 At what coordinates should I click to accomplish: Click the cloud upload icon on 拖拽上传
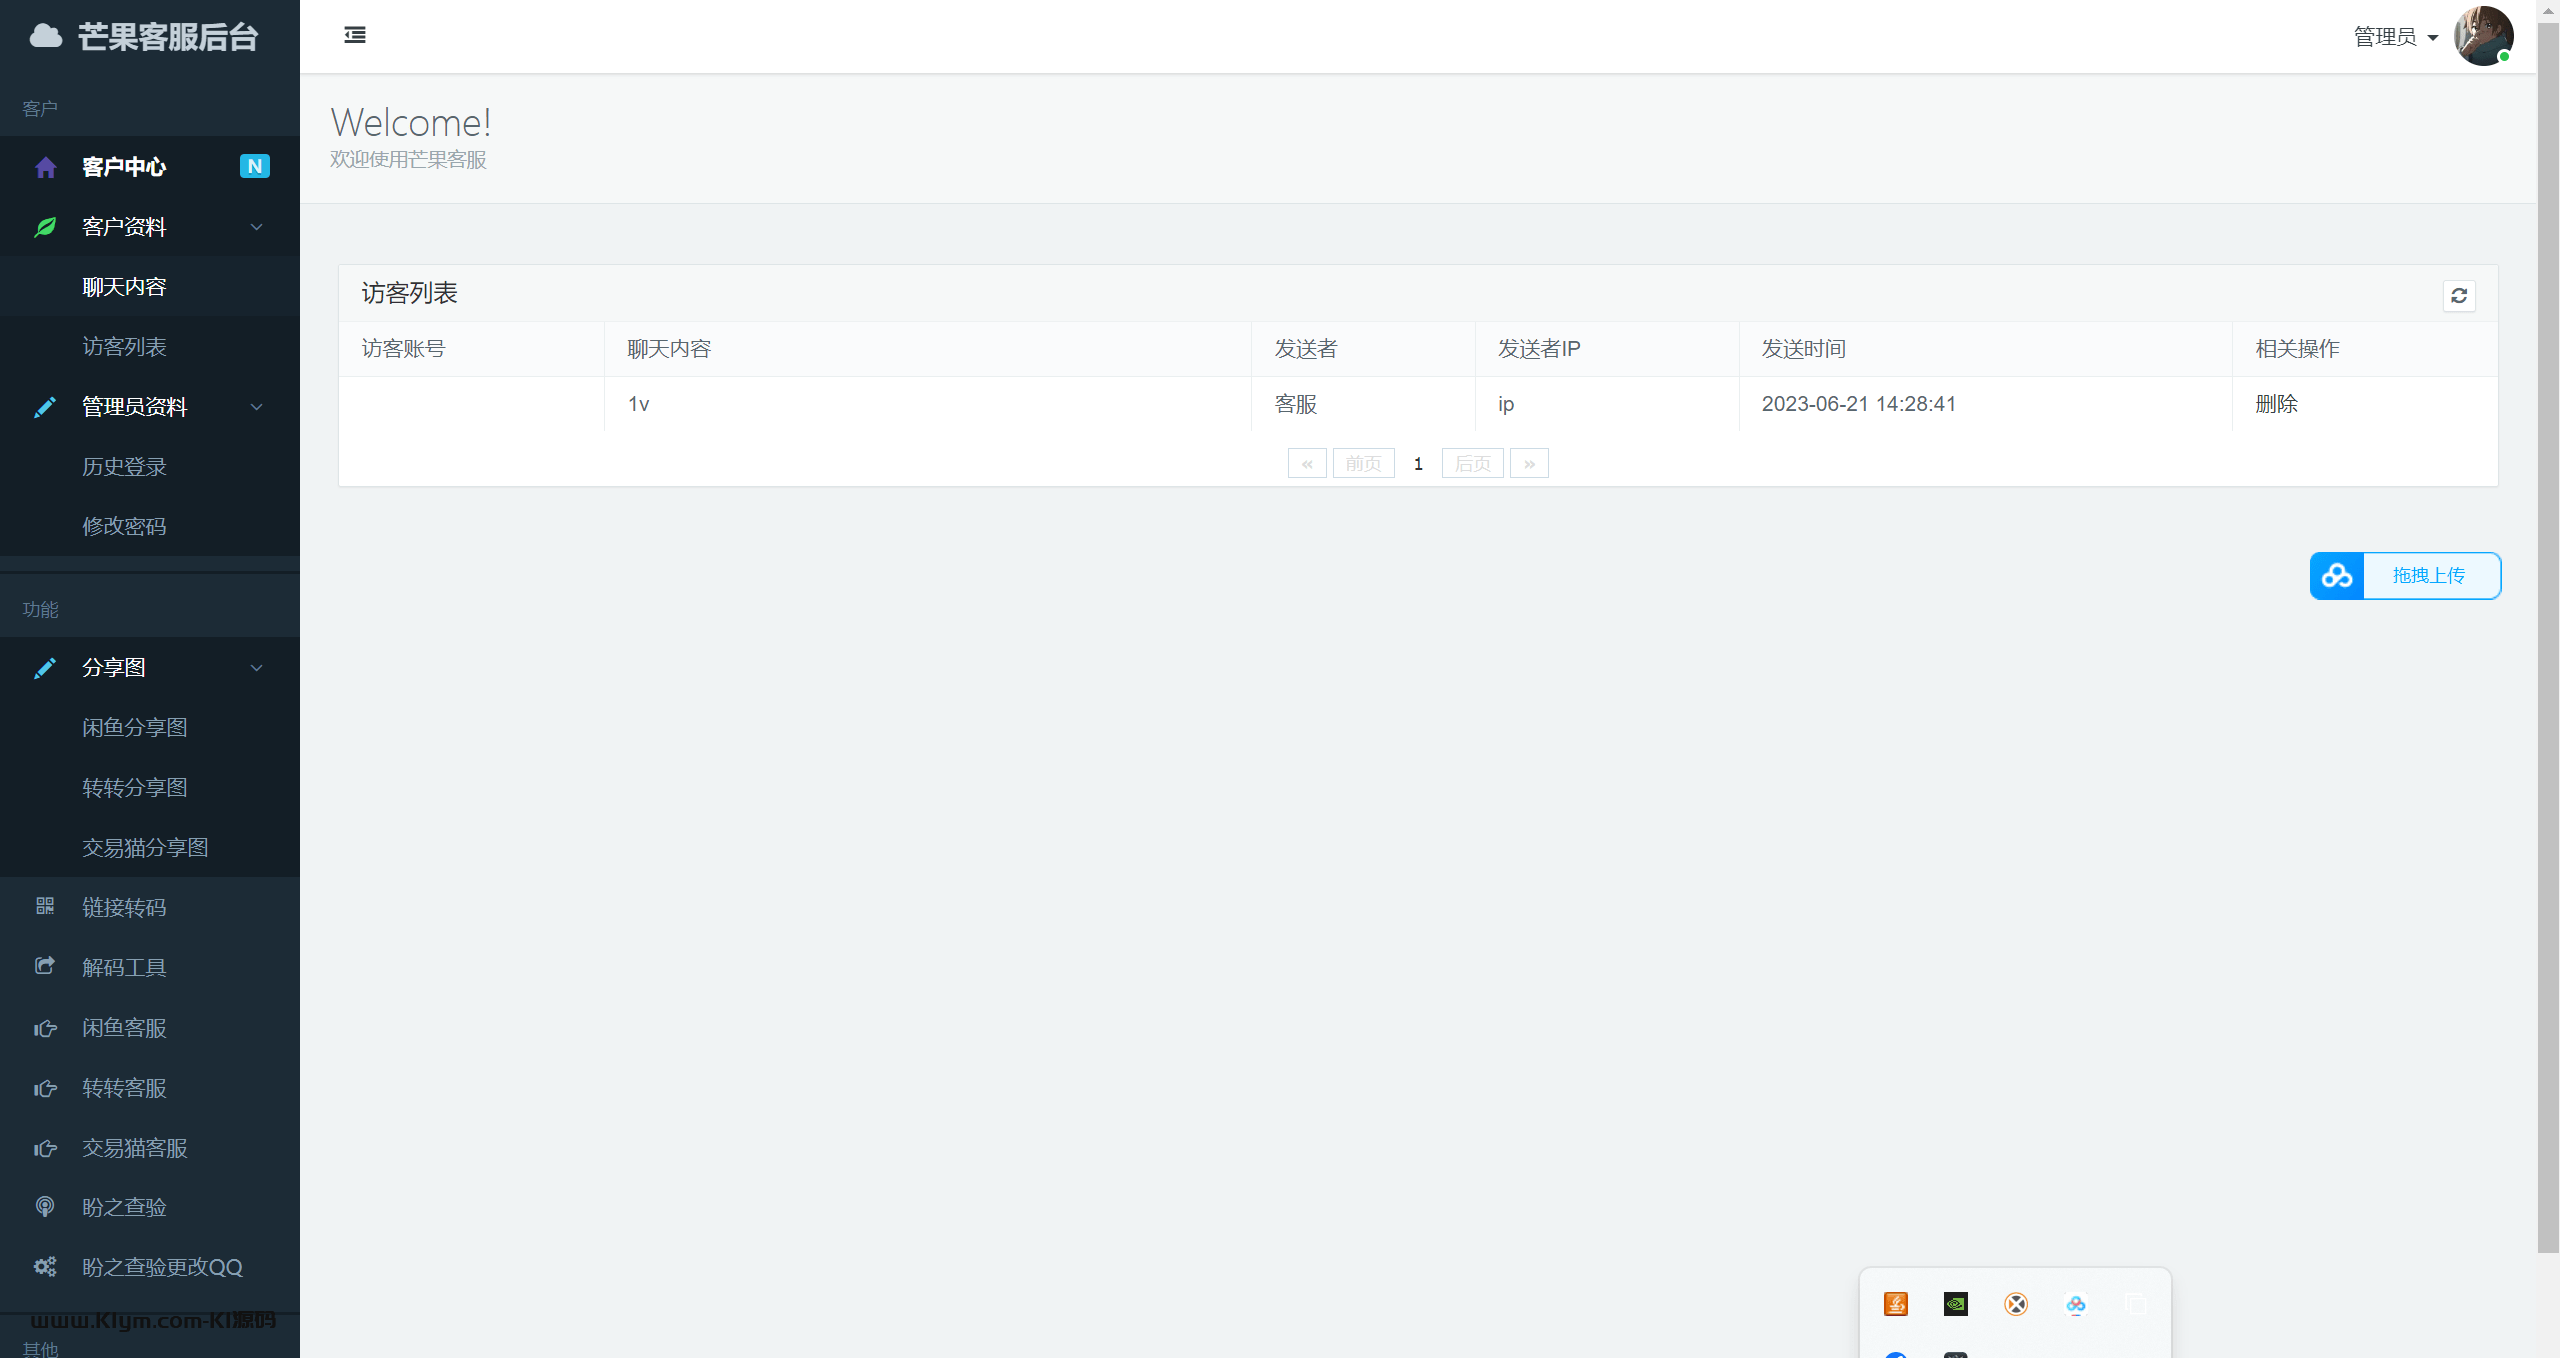pyautogui.click(x=2337, y=576)
